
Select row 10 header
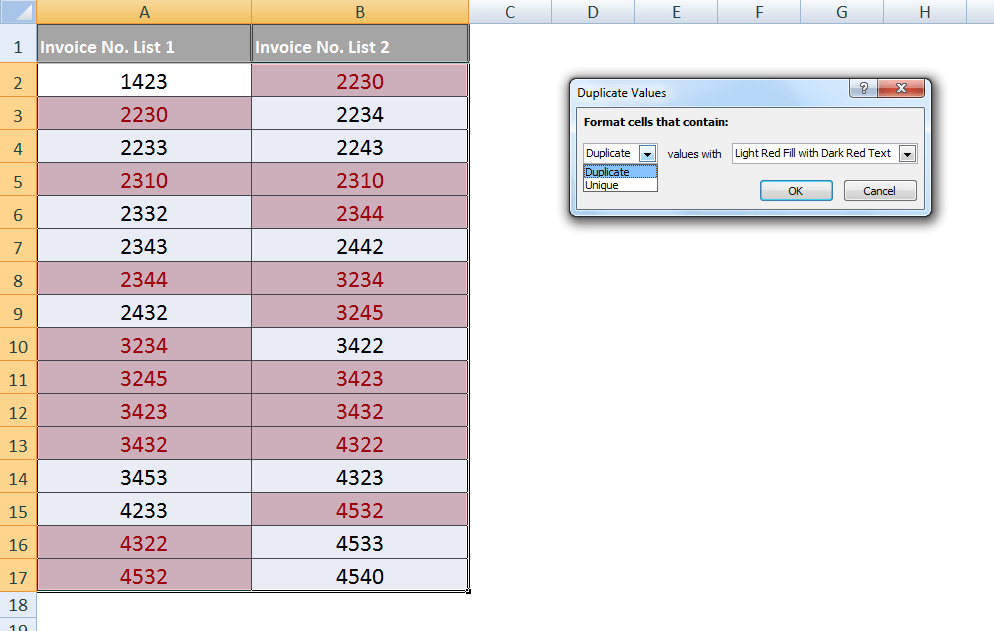point(18,344)
